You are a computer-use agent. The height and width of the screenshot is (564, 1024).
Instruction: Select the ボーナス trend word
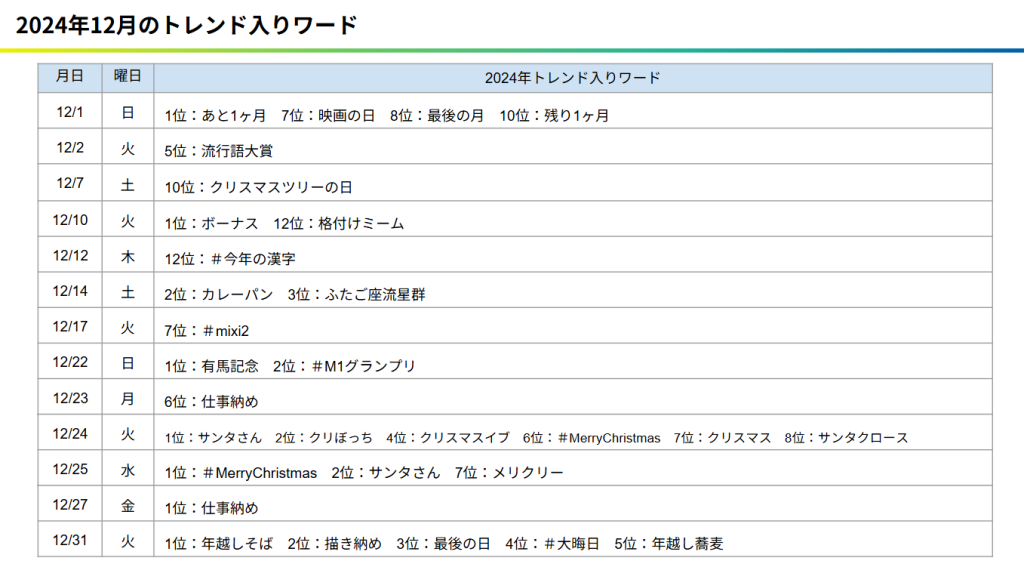230,224
